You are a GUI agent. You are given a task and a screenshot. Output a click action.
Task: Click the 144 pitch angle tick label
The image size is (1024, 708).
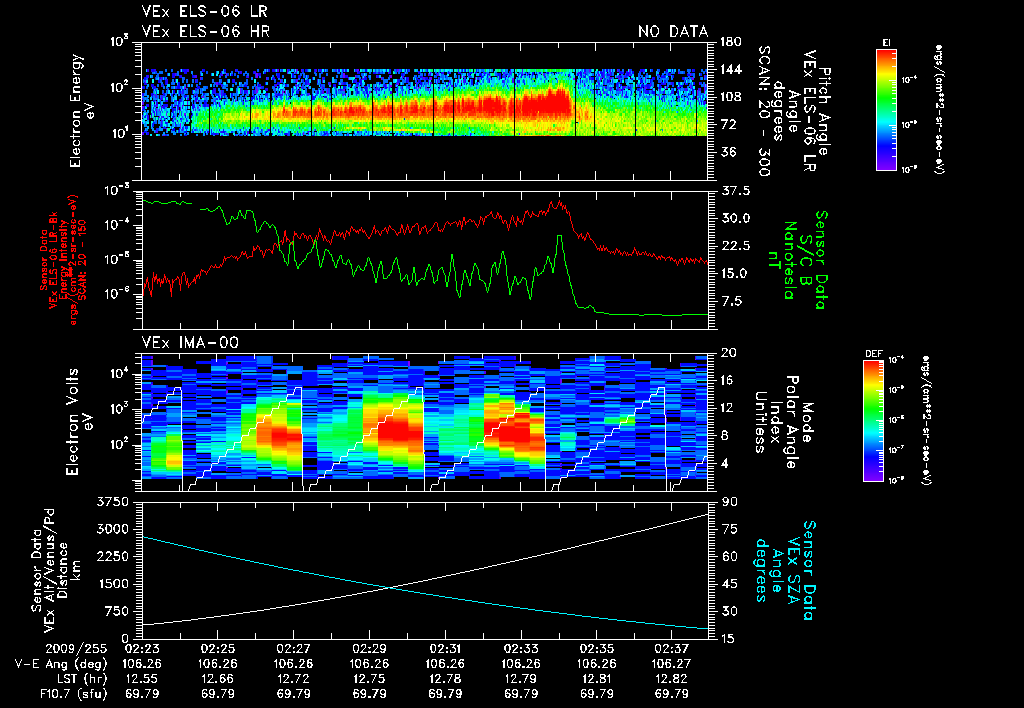click(731, 69)
